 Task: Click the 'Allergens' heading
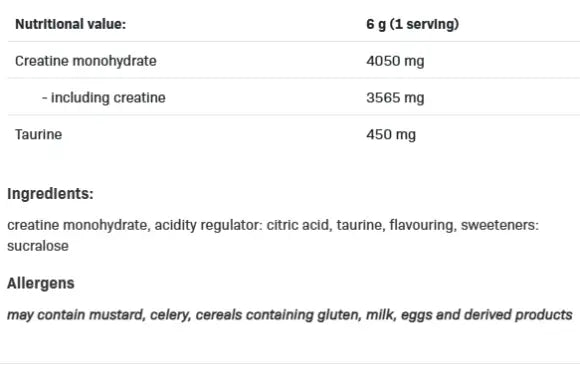click(41, 284)
